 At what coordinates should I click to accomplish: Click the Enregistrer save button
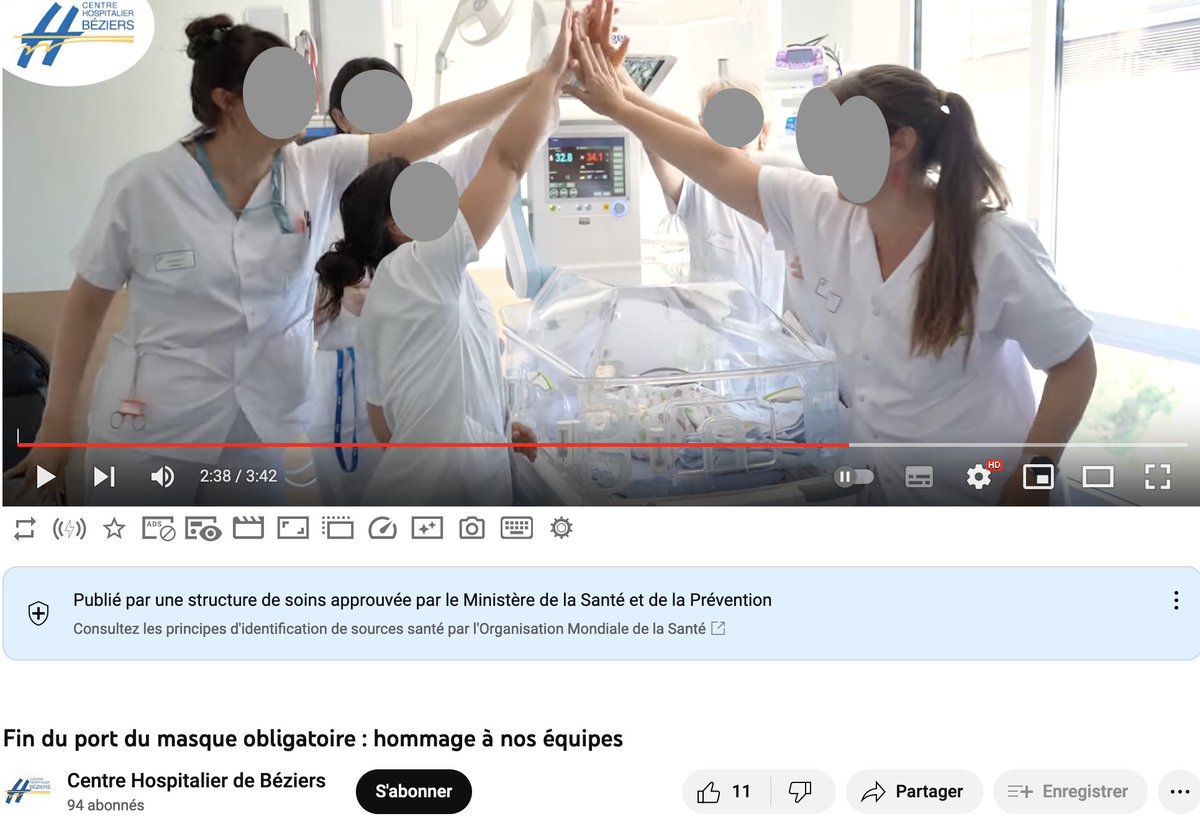click(1070, 791)
